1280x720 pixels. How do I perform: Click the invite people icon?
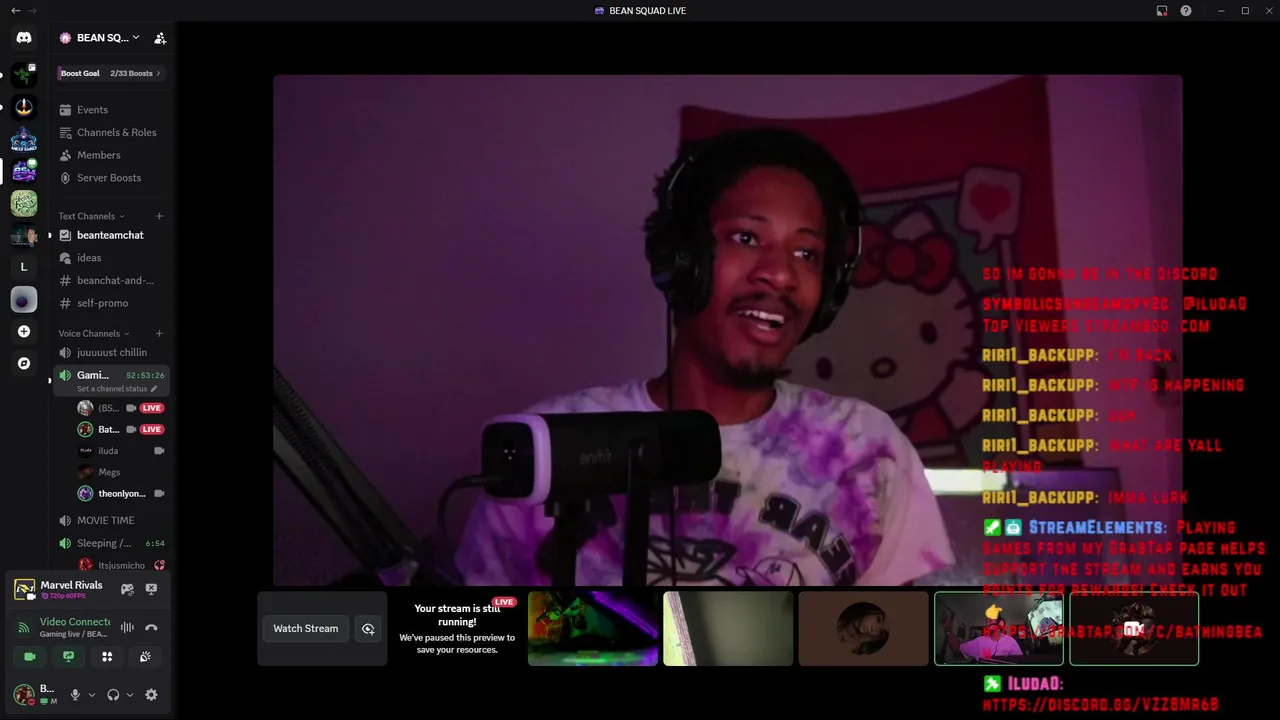pos(160,38)
